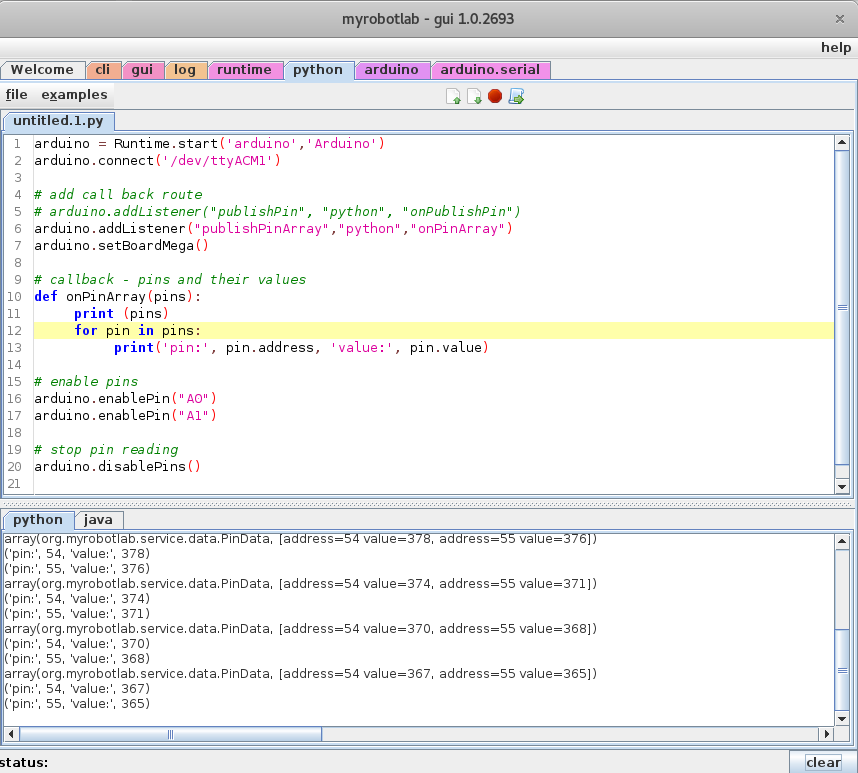The width and height of the screenshot is (858, 773).
Task: Select the python service tab at top
Action: (318, 70)
